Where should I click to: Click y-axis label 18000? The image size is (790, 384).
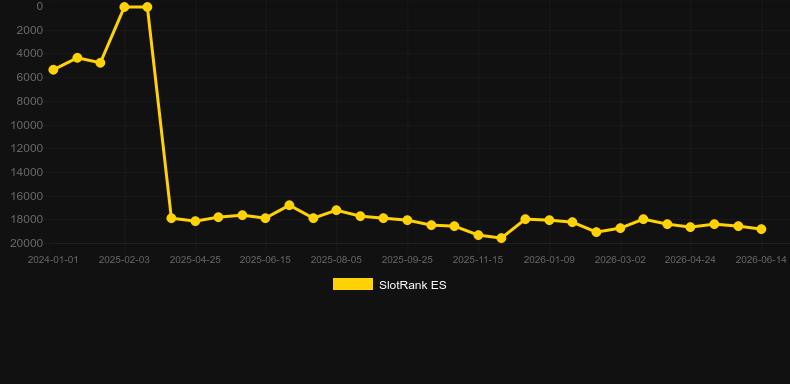pos(27,220)
